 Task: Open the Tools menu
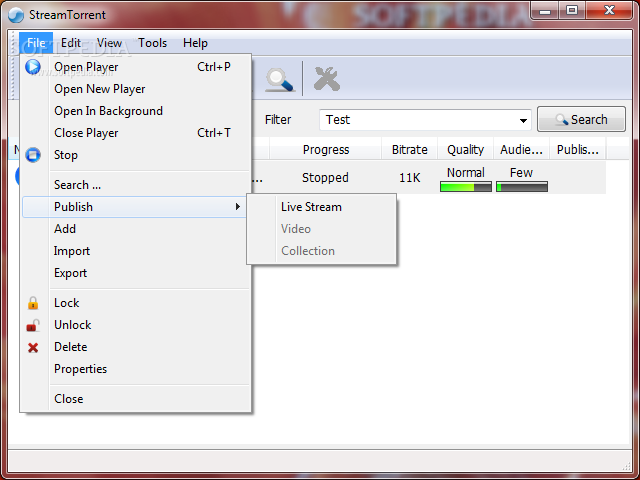click(152, 43)
